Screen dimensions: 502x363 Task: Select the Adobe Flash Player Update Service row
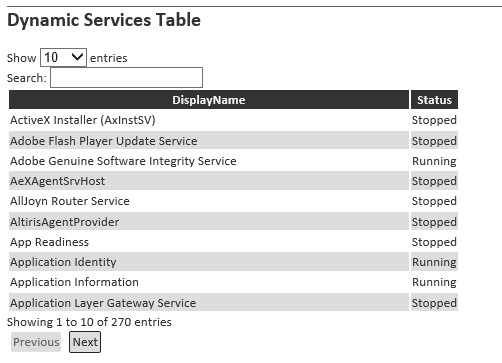(233, 140)
